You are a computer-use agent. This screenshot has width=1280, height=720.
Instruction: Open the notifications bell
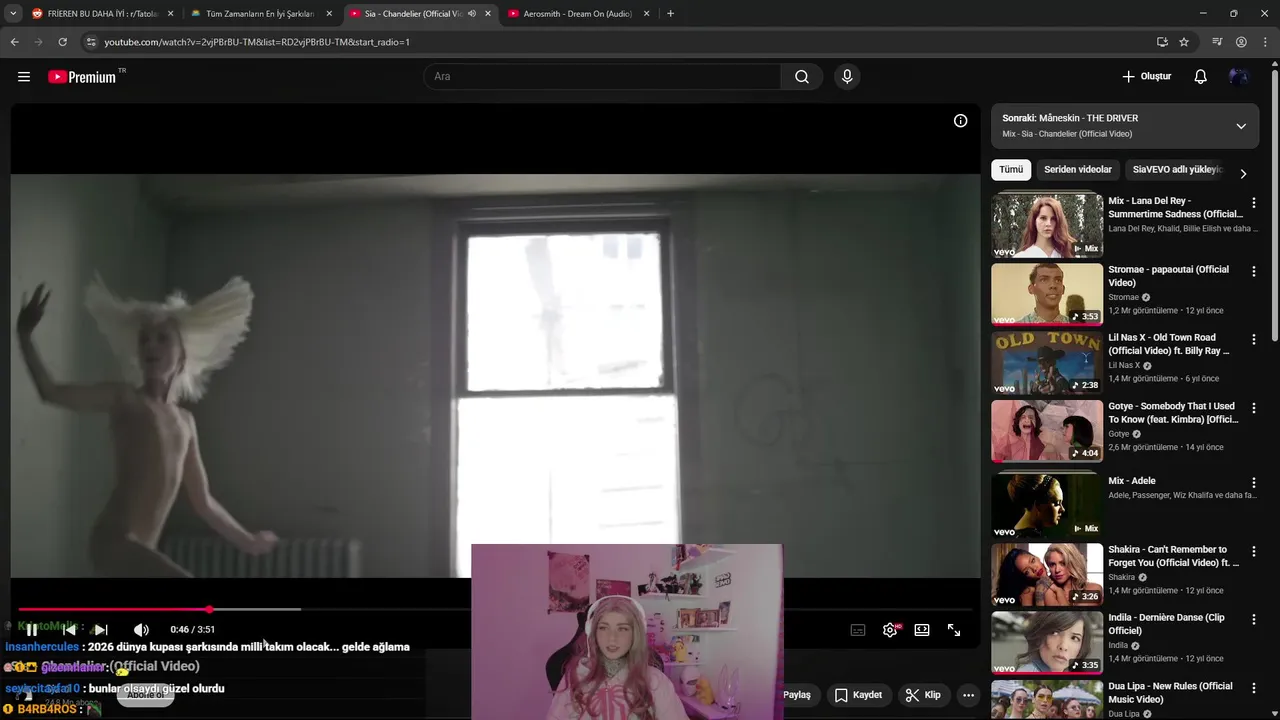coord(1201,77)
